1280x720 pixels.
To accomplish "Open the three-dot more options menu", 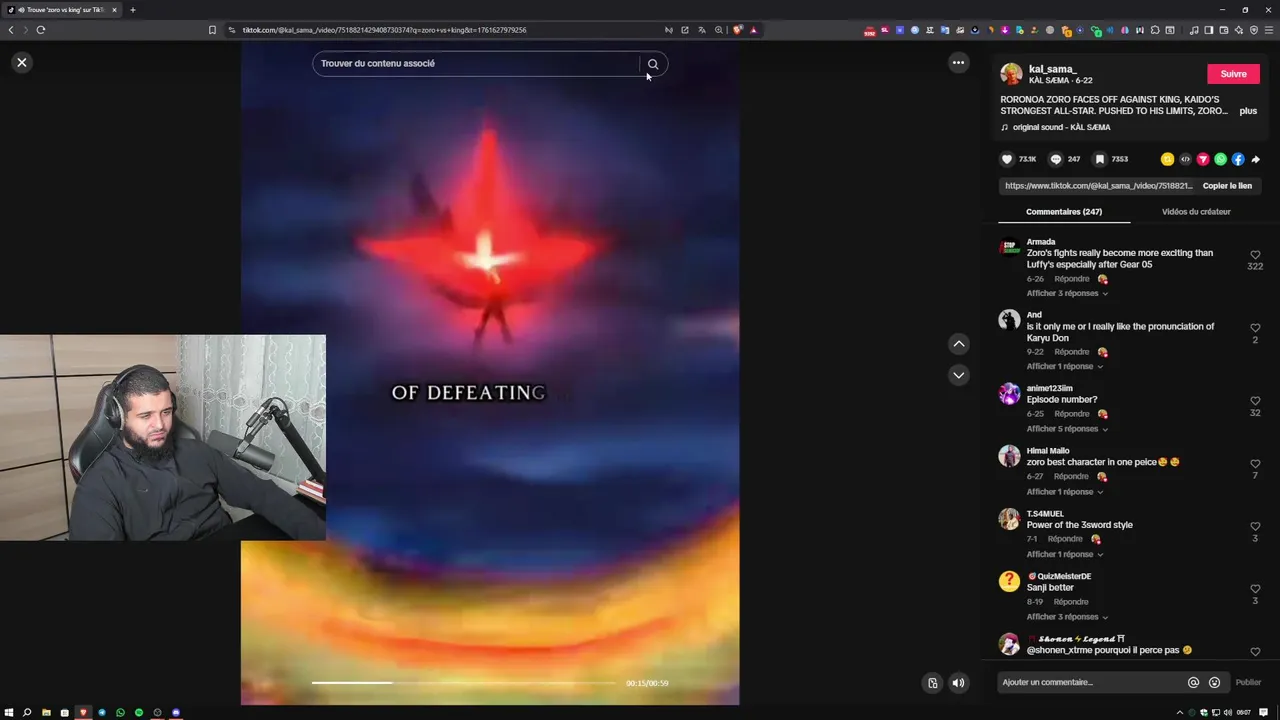I will click(958, 62).
